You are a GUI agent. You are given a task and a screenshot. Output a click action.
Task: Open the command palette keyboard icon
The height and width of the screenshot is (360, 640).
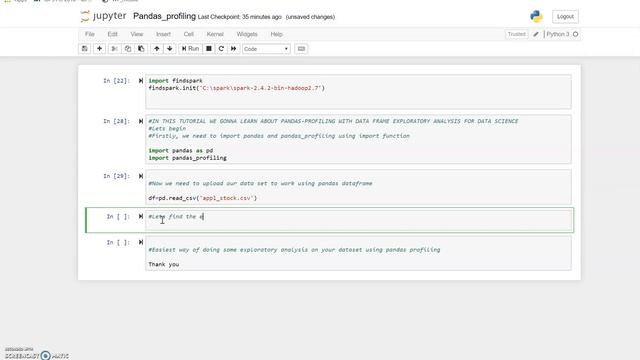coord(301,49)
